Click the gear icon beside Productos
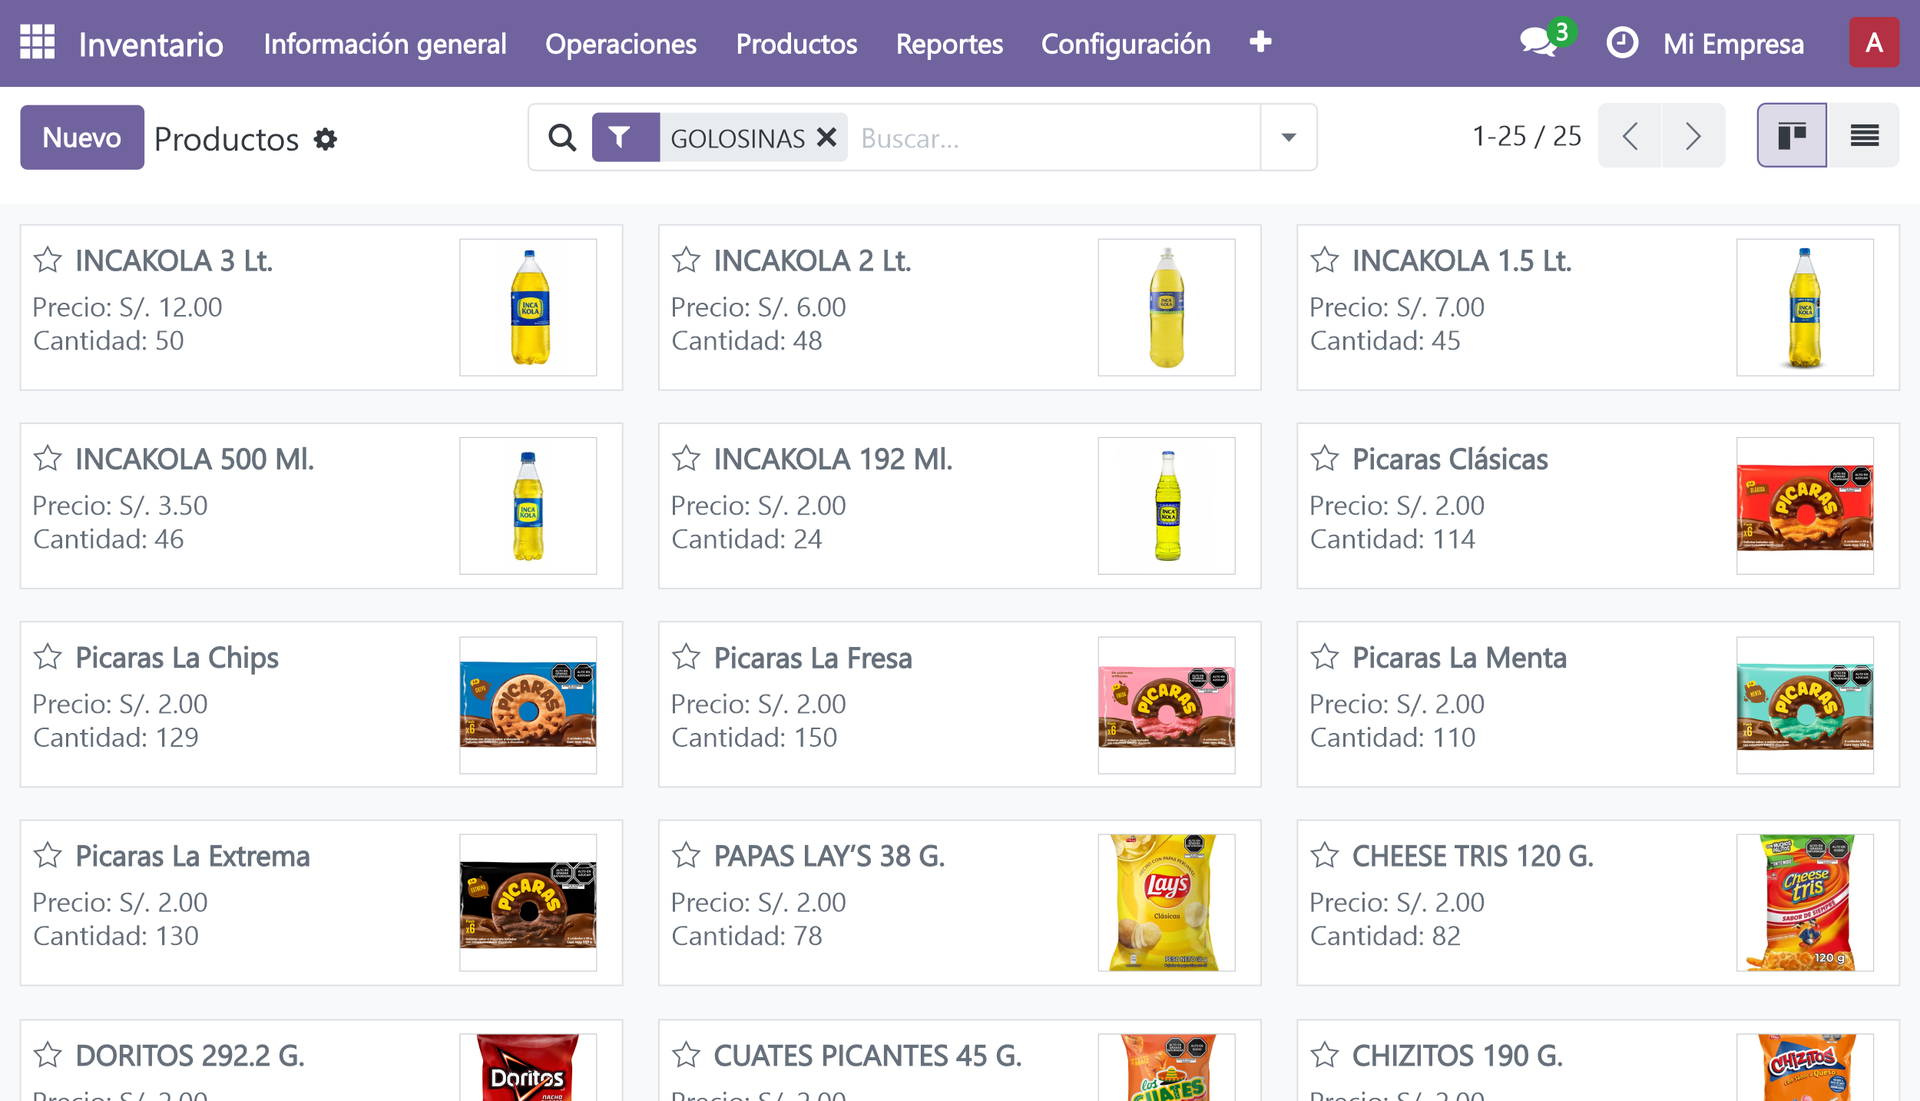Screen dimensions: 1920x1101 (x=325, y=139)
